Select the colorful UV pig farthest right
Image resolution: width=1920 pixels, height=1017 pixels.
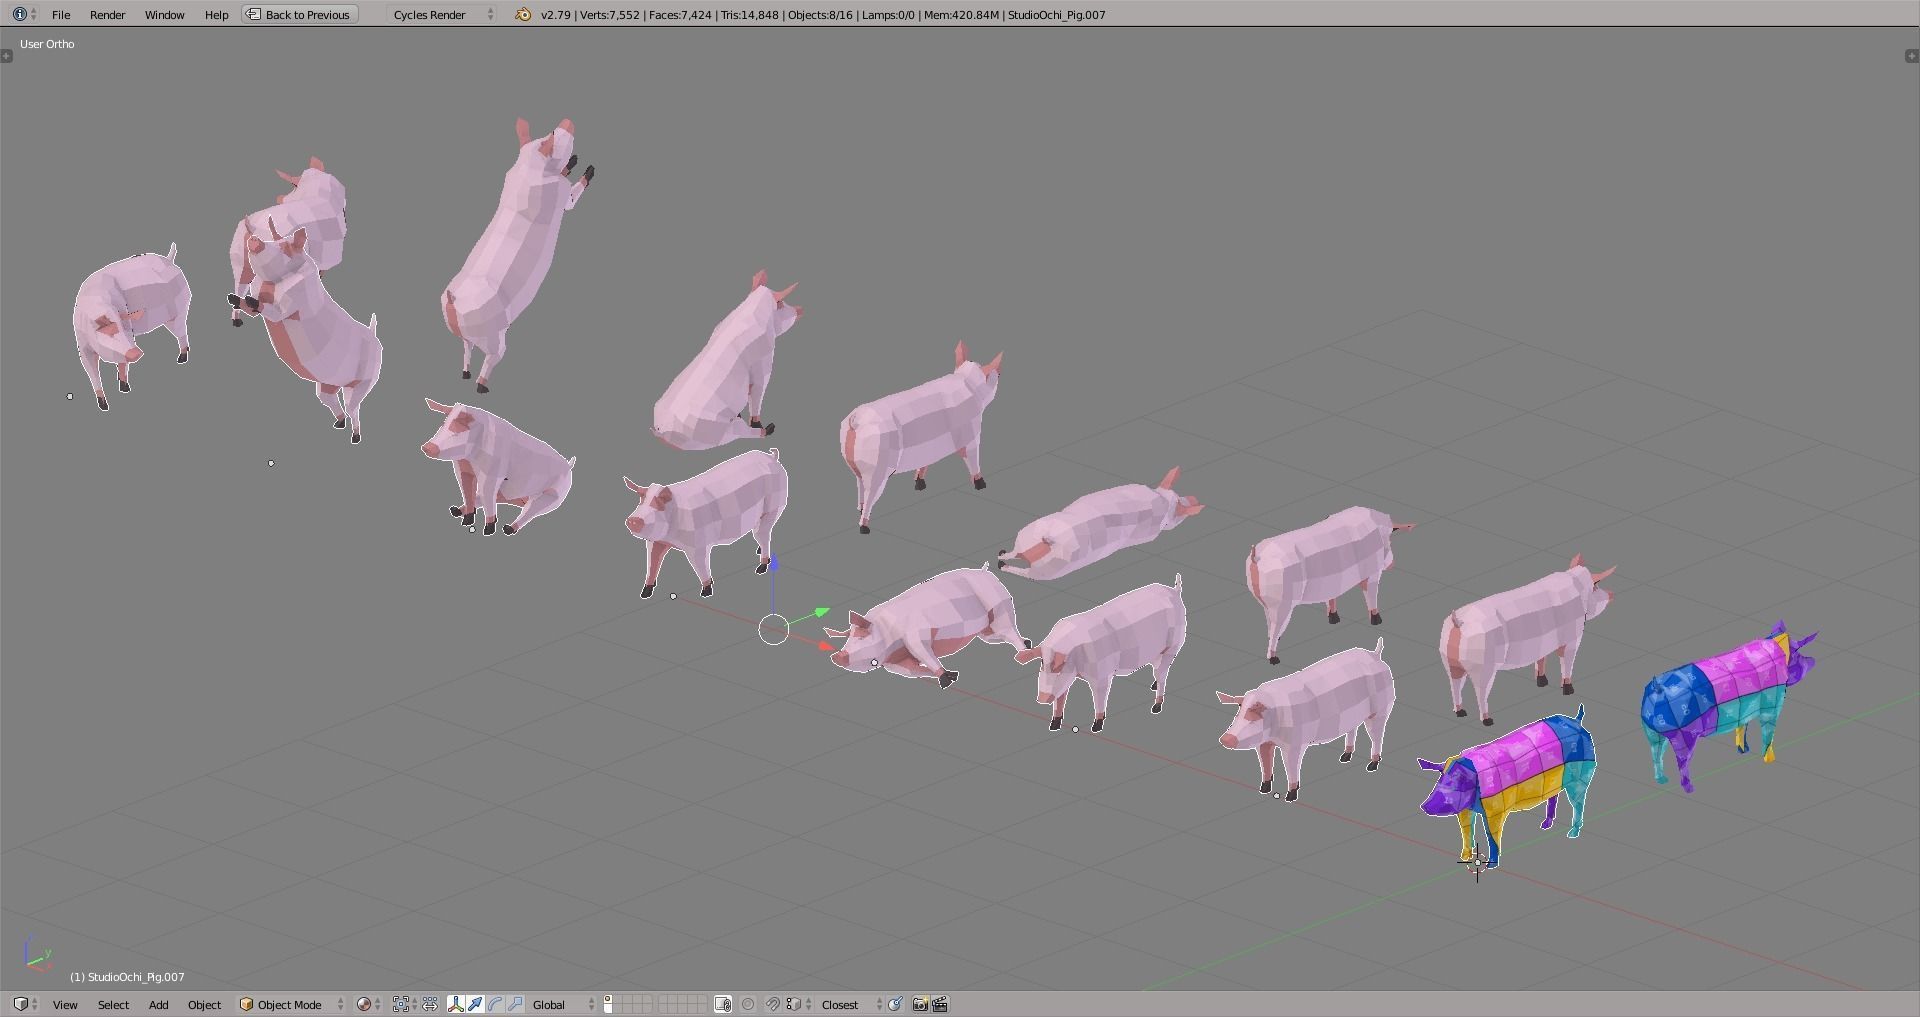pyautogui.click(x=1728, y=706)
